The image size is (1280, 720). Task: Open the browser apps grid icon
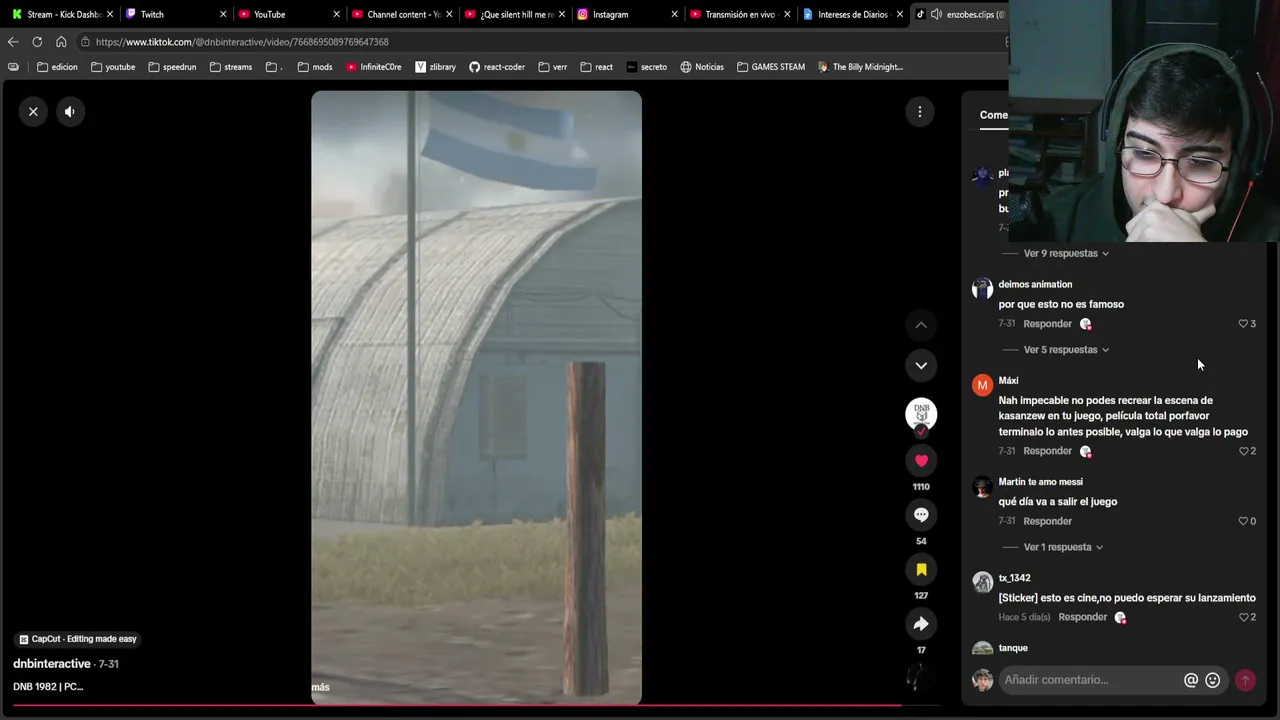(13, 67)
